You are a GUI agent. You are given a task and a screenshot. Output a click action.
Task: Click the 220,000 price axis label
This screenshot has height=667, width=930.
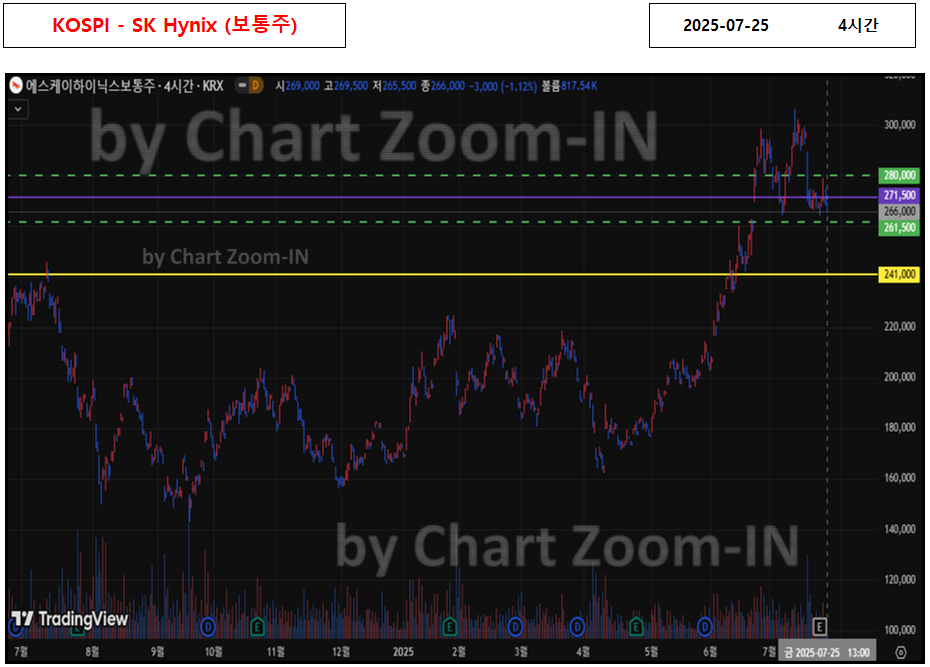tap(899, 327)
